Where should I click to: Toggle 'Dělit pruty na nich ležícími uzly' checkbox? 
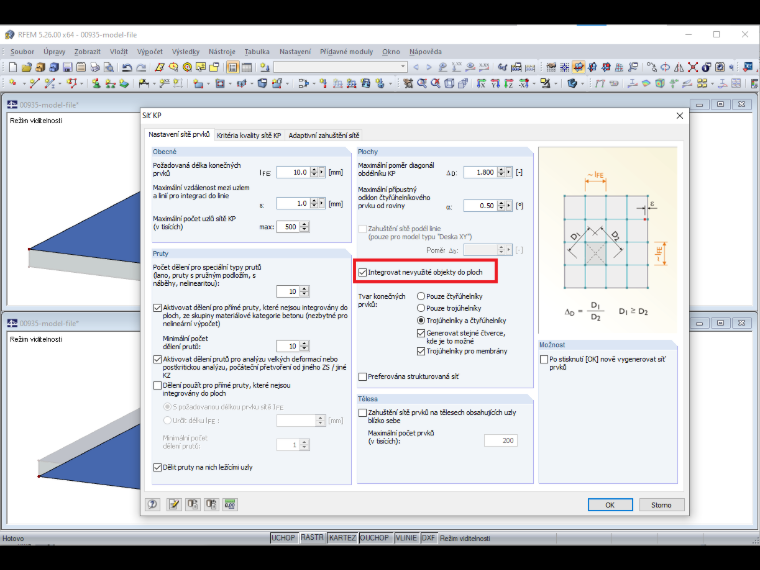click(157, 468)
